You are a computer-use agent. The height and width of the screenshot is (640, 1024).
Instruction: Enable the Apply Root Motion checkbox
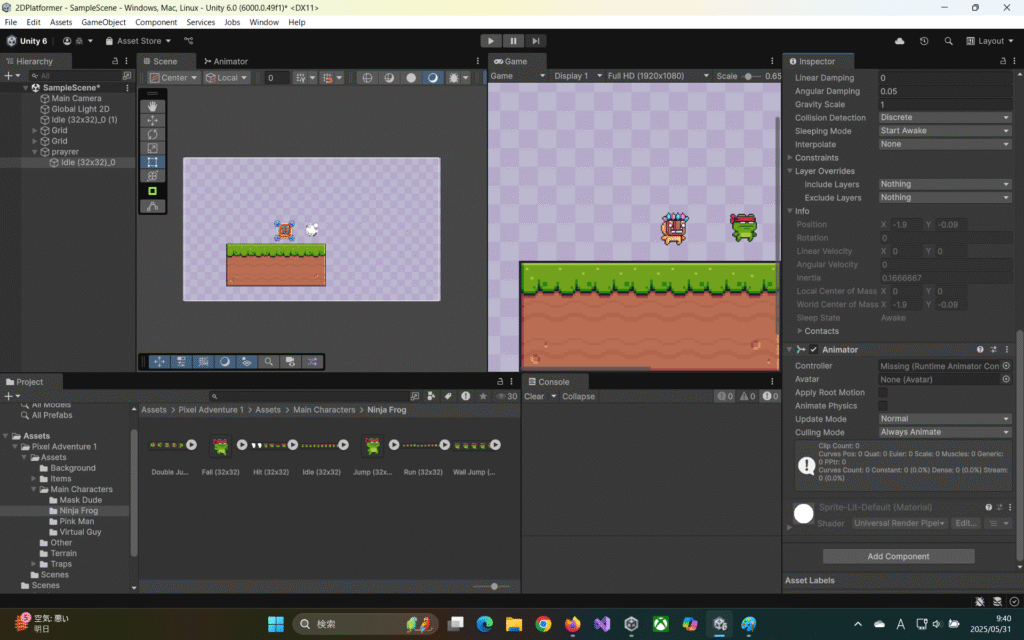point(883,392)
